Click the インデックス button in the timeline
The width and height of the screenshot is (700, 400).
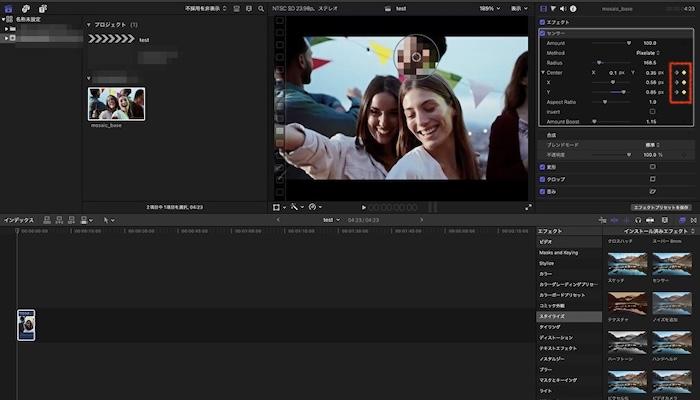(18, 219)
